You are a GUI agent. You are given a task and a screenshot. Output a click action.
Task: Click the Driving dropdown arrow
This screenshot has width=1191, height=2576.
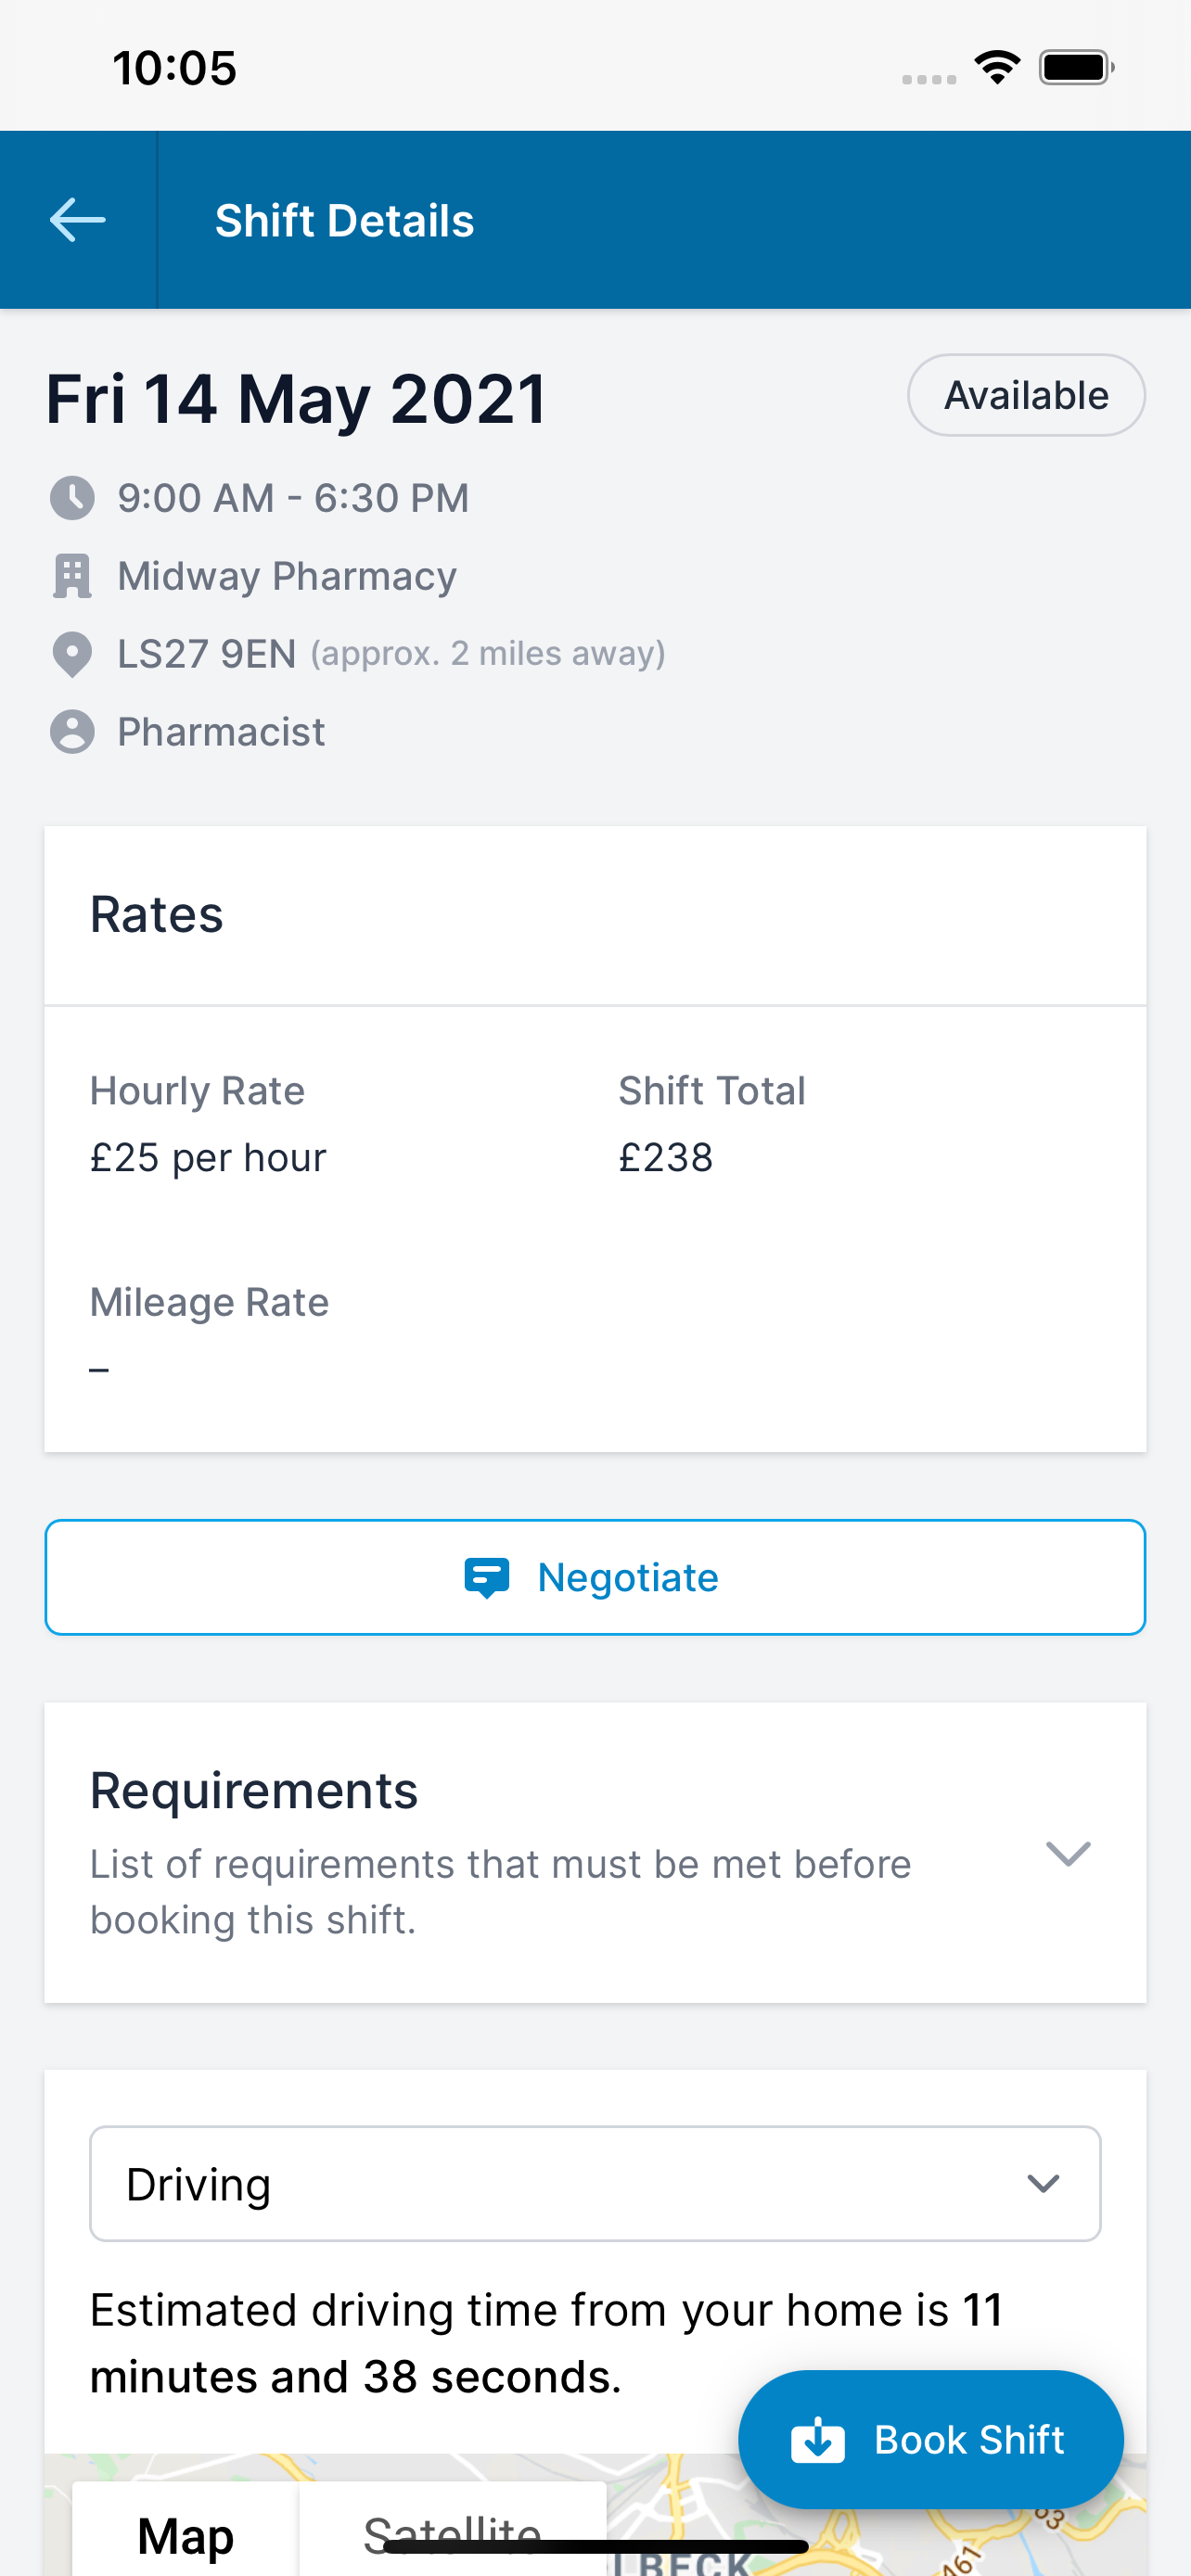pyautogui.click(x=1043, y=2184)
